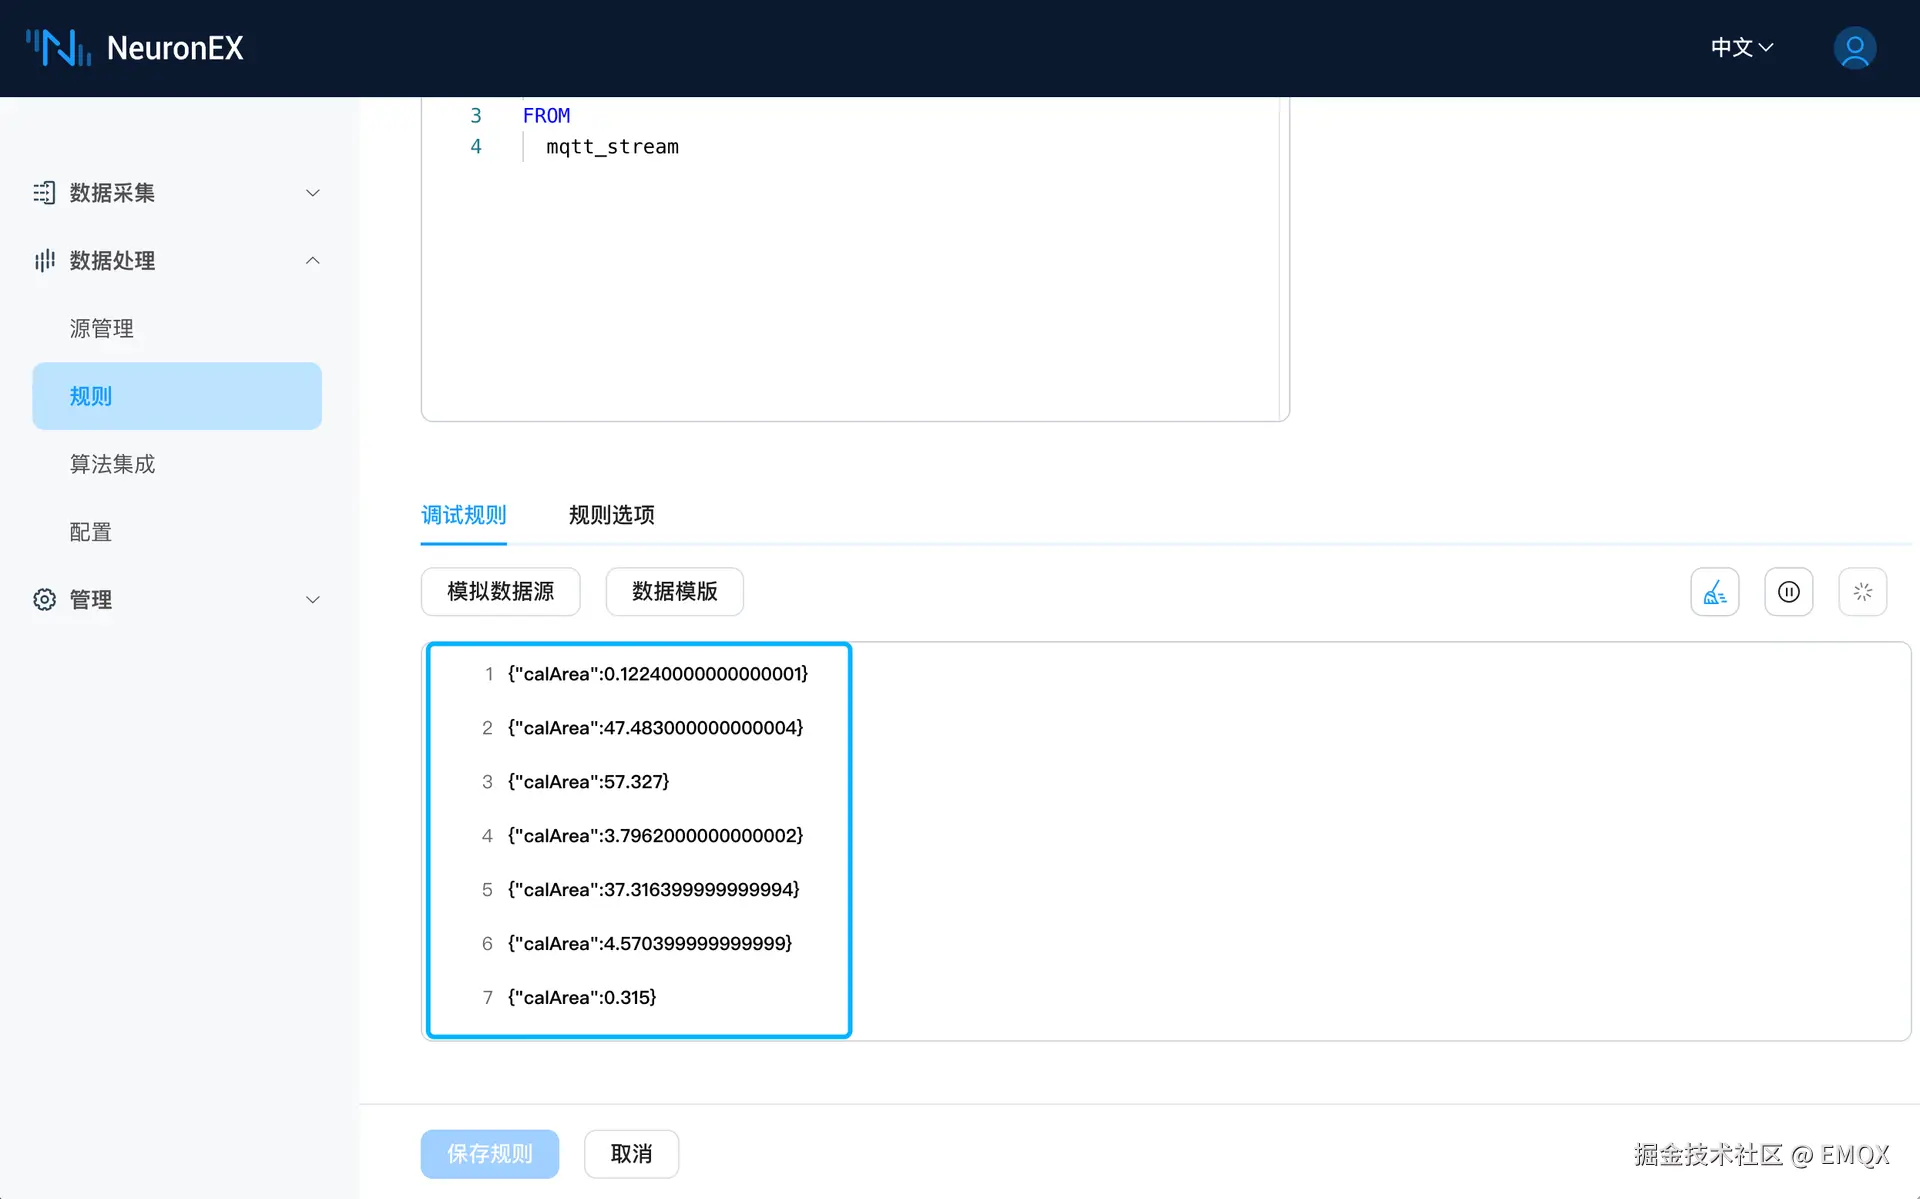Click the 保存规则 button
1920x1199 pixels.
tap(490, 1154)
